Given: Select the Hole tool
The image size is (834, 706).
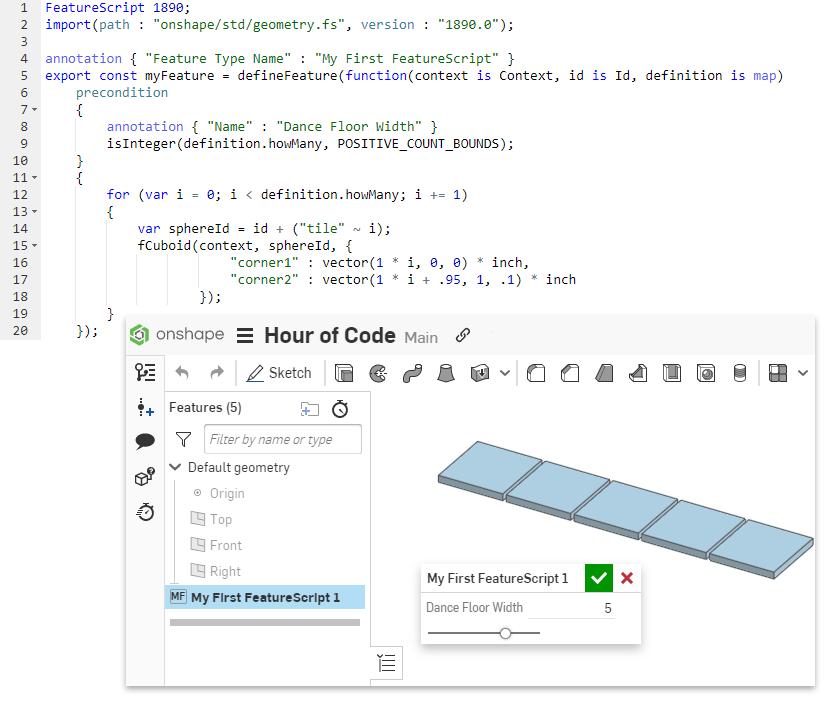Looking at the screenshot, I should pyautogui.click(x=707, y=372).
